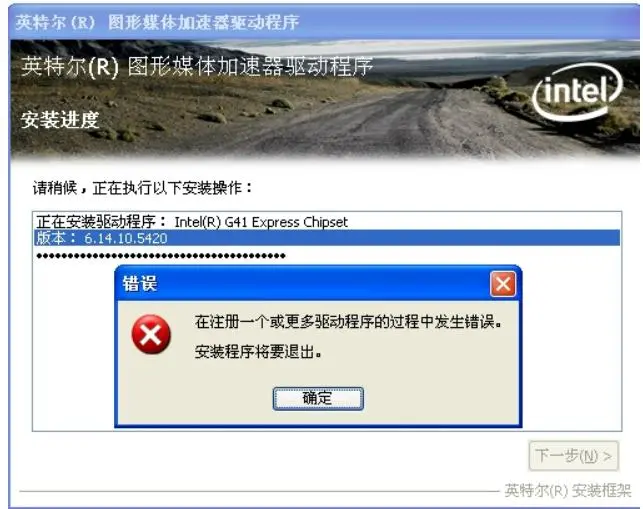Click the dirt road banner image
Viewport: 643px width, 509px height.
click(x=324, y=100)
